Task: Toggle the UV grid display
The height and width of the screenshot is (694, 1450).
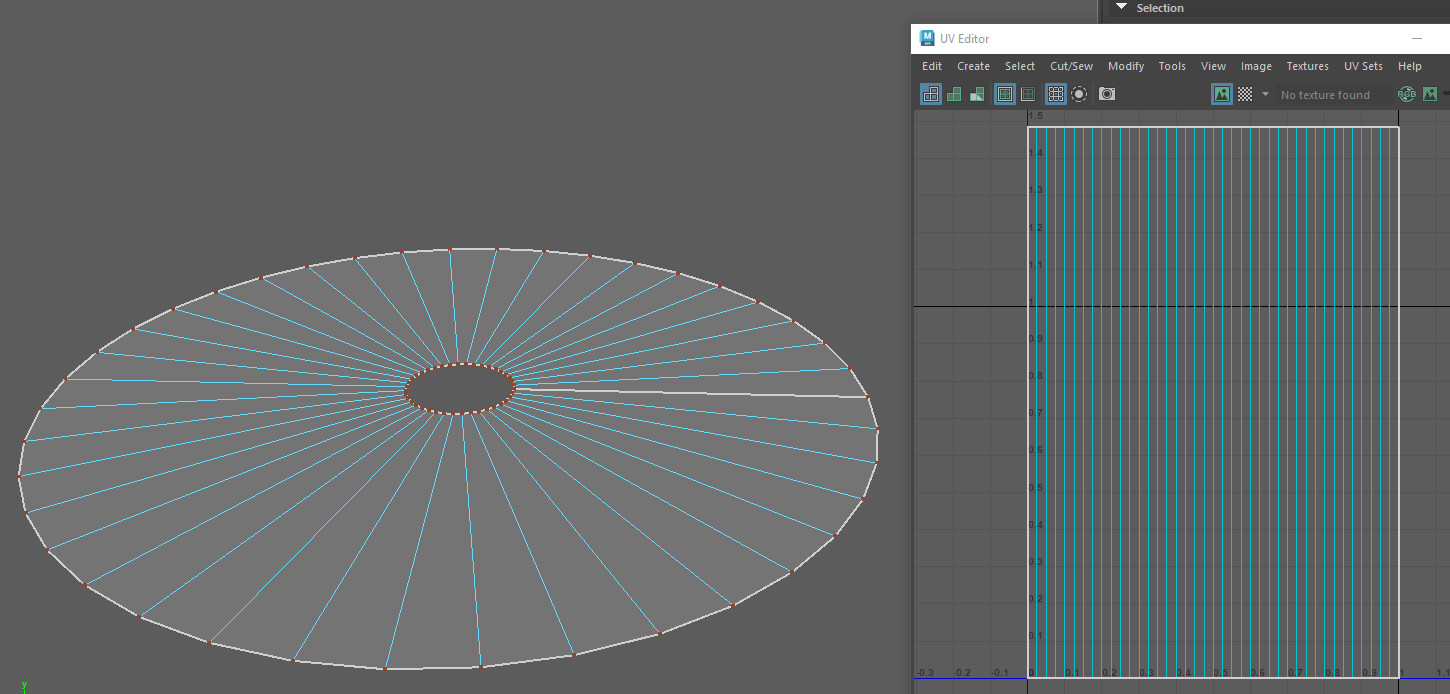Action: click(1055, 94)
